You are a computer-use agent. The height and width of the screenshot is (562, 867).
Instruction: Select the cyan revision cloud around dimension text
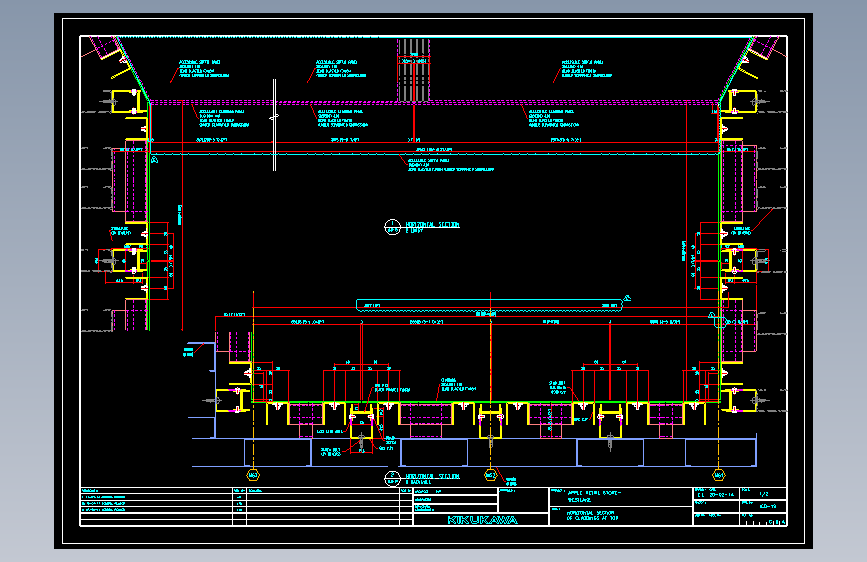(490, 305)
